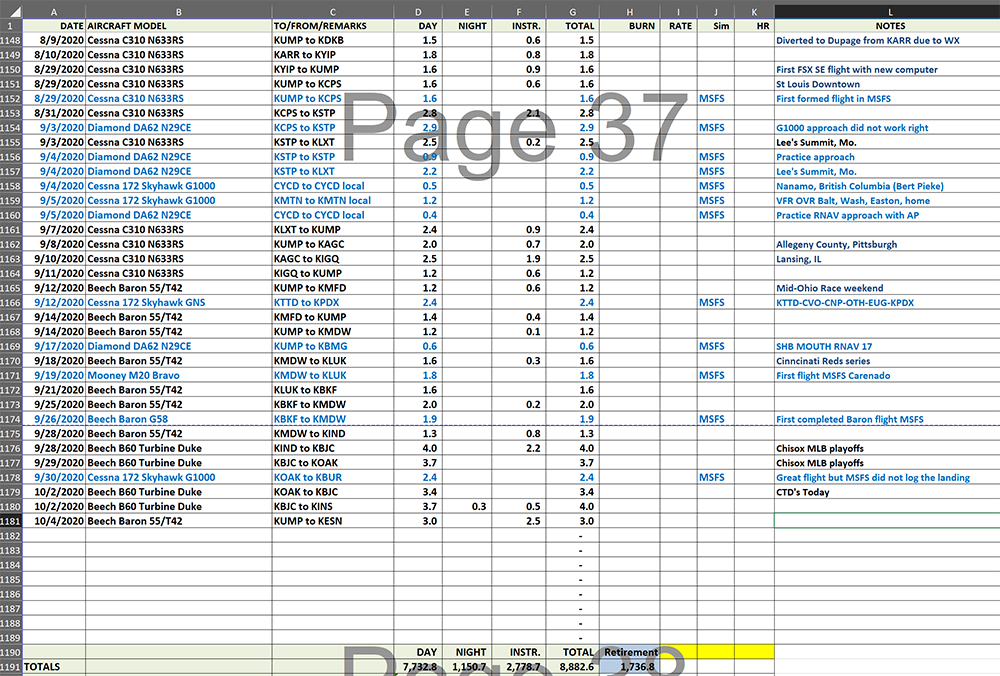
Task: Click cell 'Beech Baron G58'
Action: tap(179, 419)
